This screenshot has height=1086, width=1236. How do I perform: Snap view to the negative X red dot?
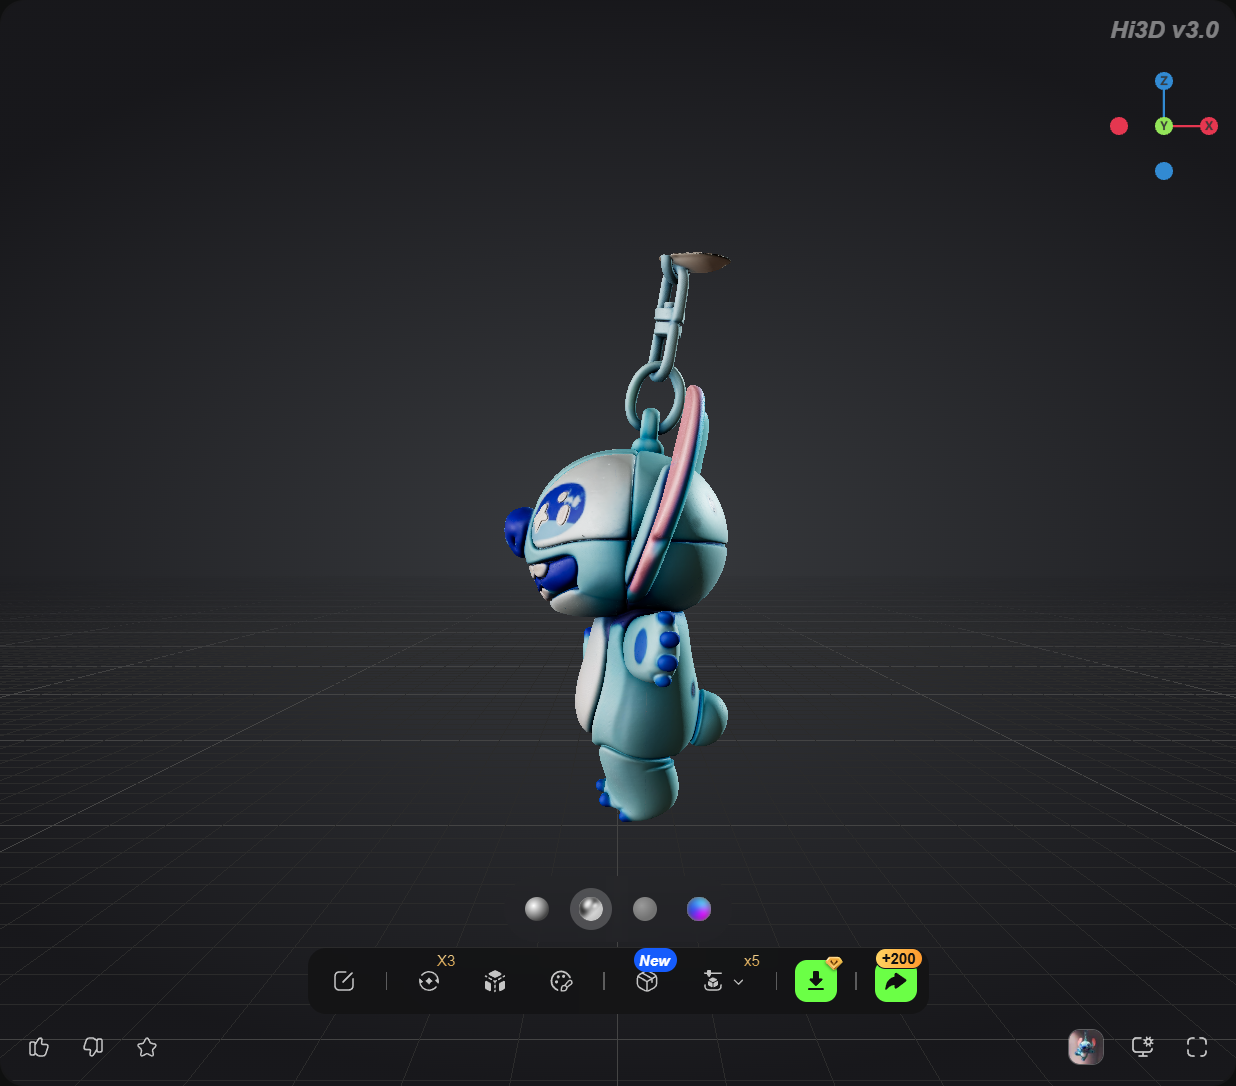click(x=1119, y=126)
